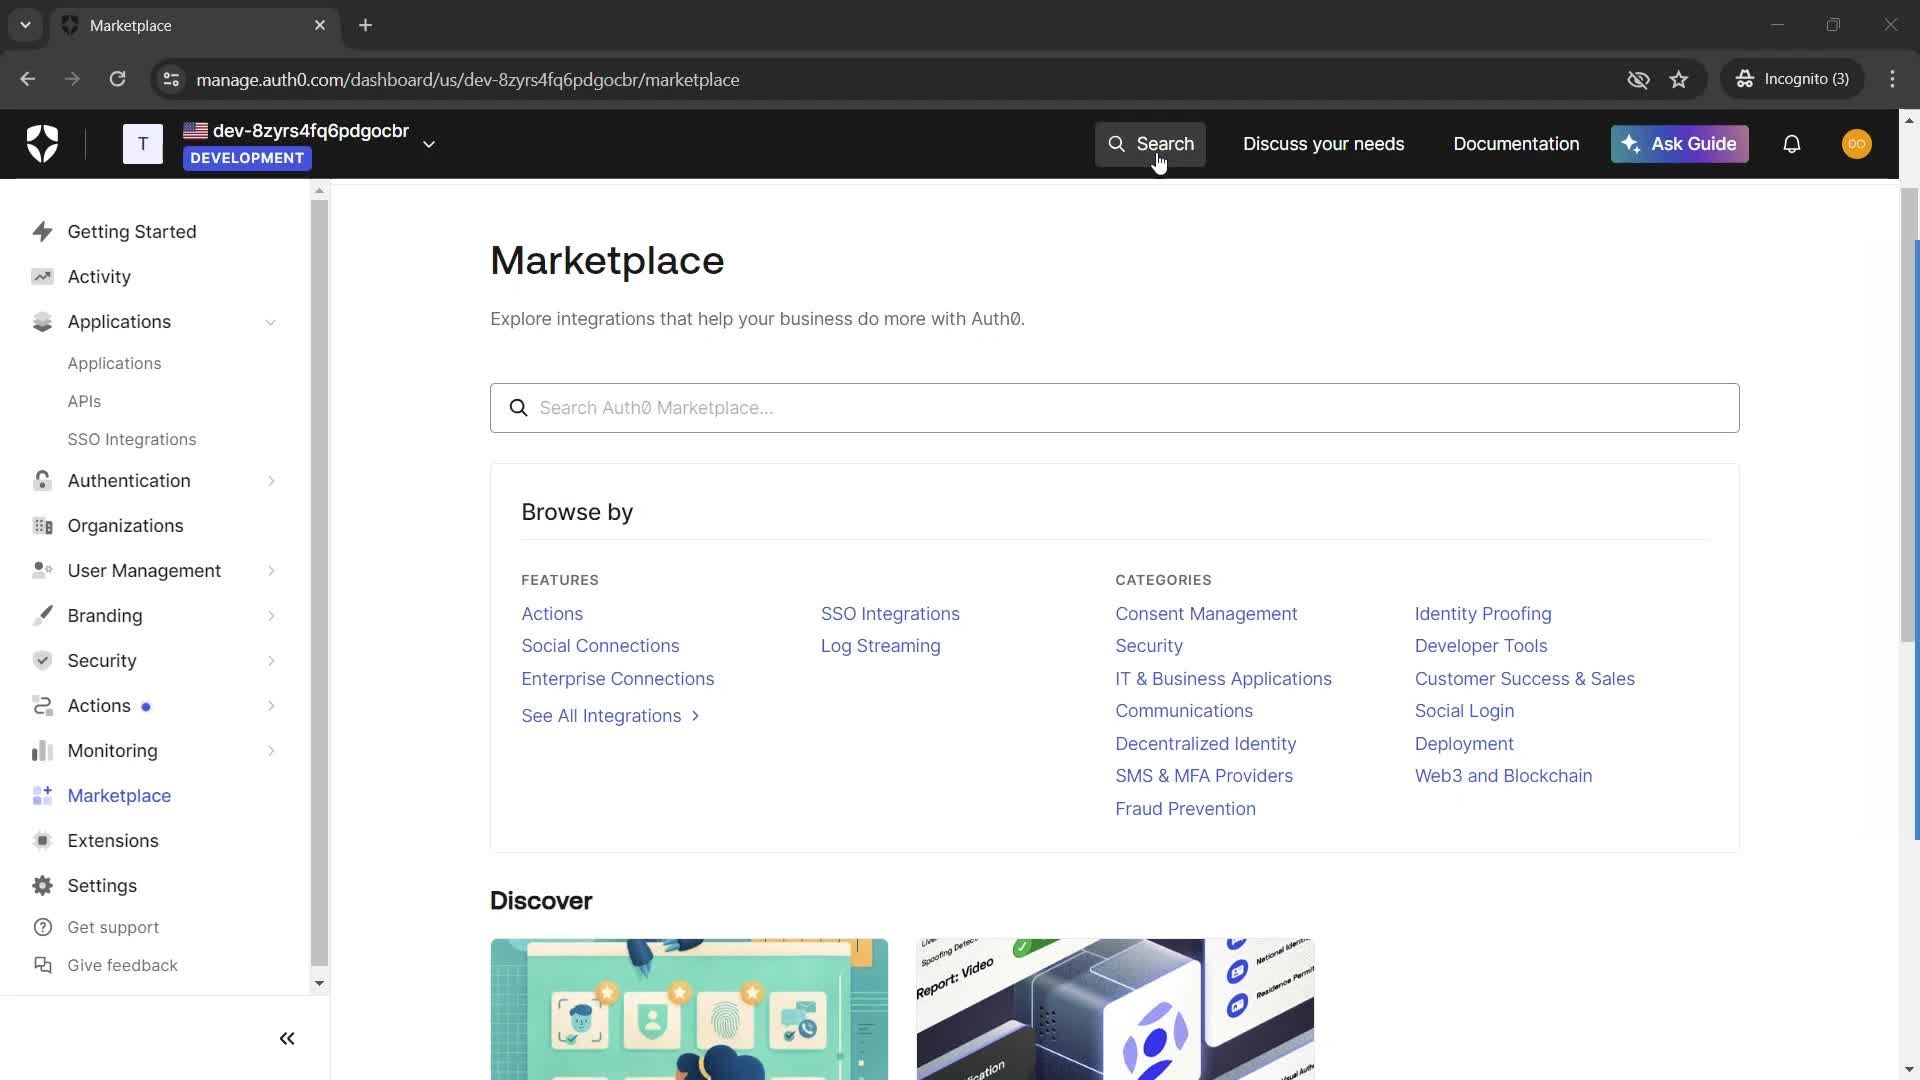
Task: Click the sidebar scrollbar thumb
Action: 319,582
